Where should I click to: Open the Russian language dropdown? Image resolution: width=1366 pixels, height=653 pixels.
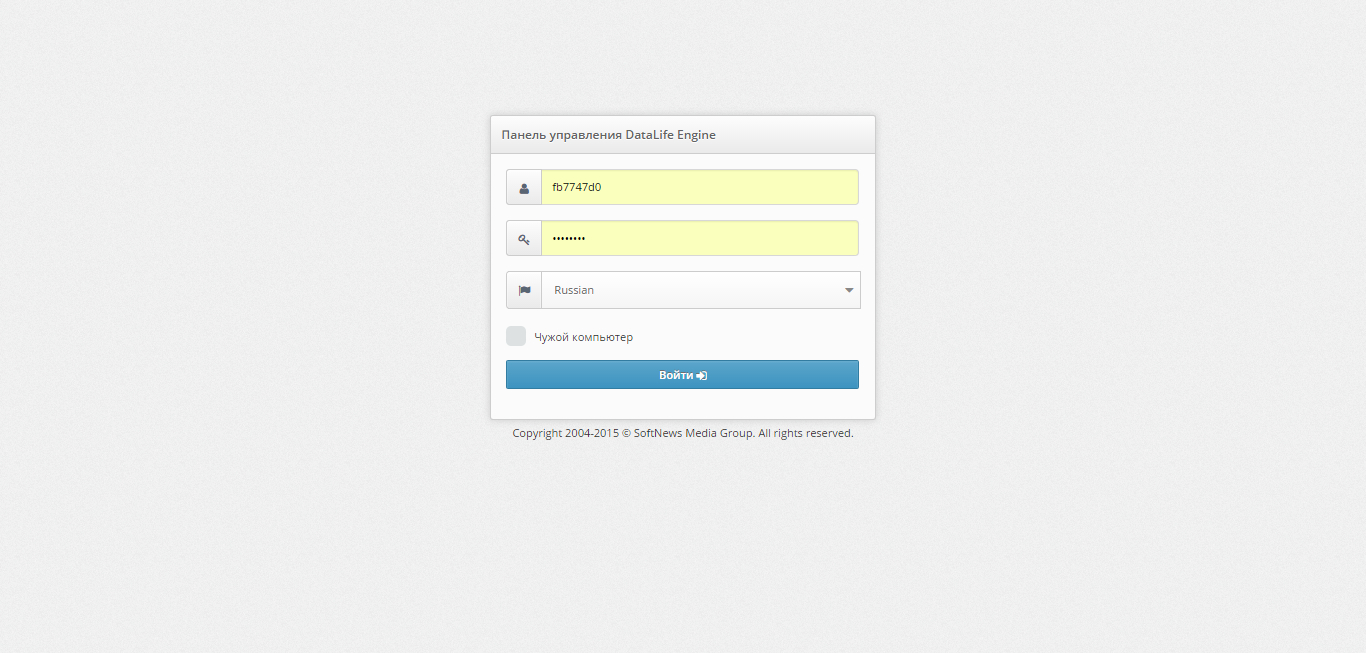(x=700, y=290)
